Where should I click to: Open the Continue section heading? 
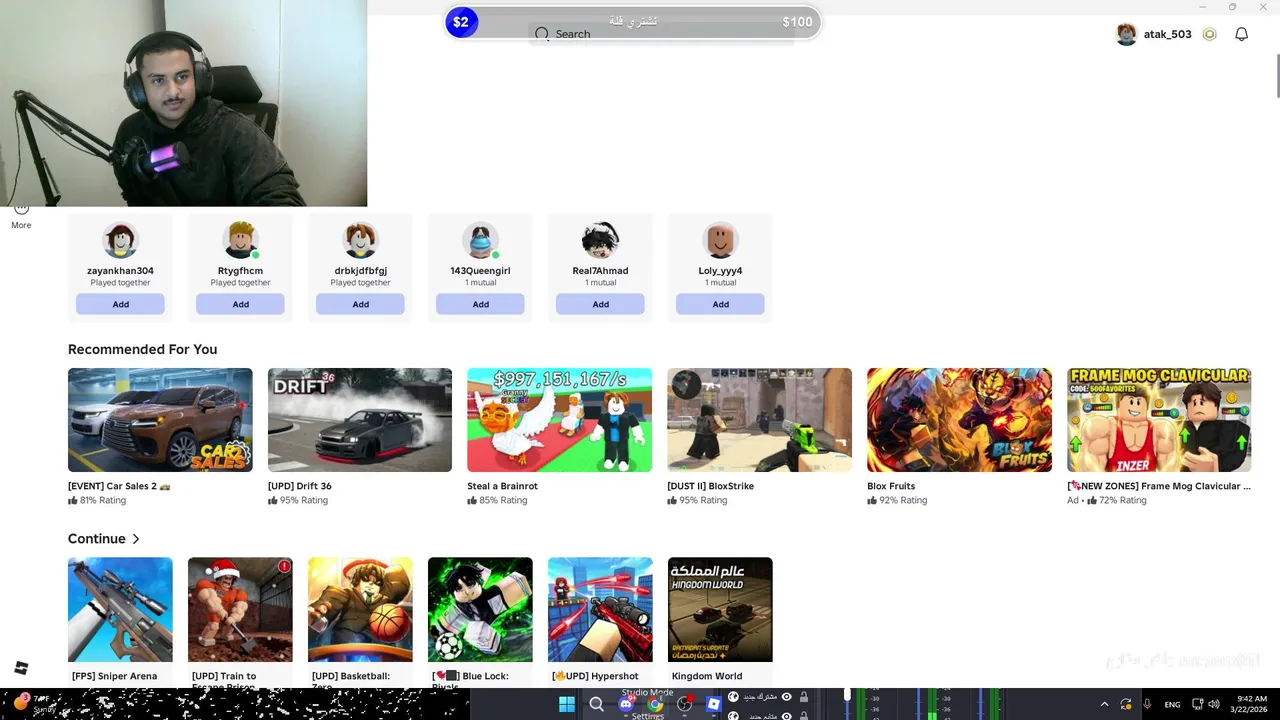point(96,539)
